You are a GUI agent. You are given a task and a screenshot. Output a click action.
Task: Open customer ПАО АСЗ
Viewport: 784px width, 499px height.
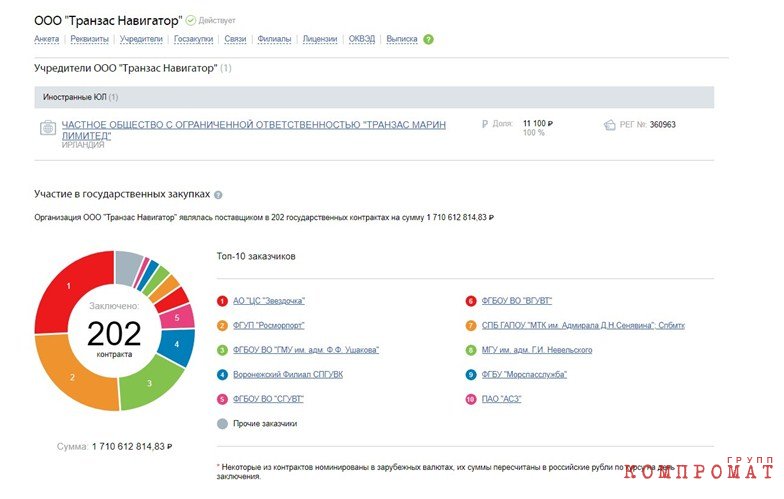[x=501, y=399]
